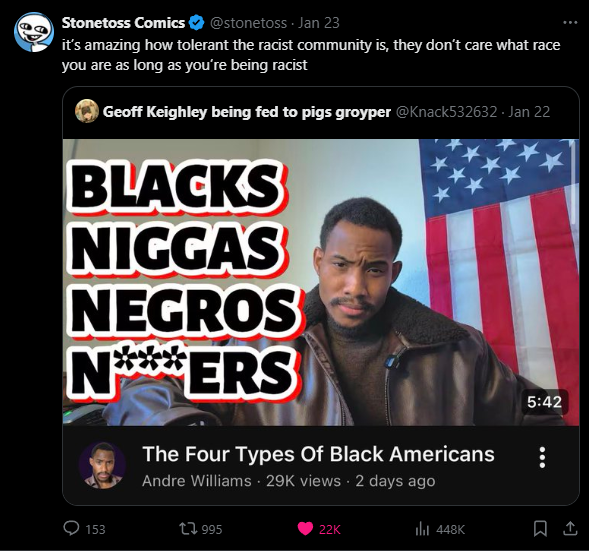Click the repost arrows icon
Image resolution: width=589 pixels, height=551 pixels.
187,529
